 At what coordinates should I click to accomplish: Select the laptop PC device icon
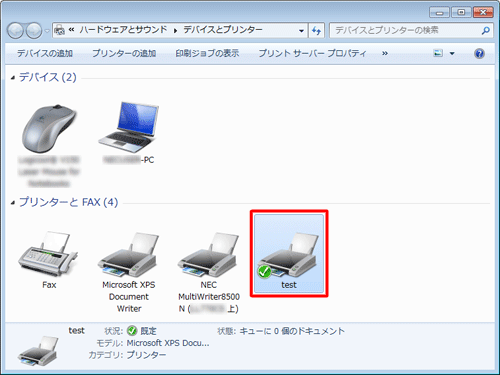[x=129, y=126]
